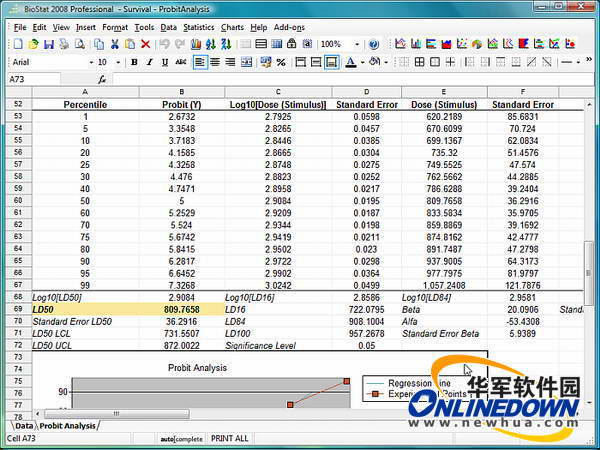The height and width of the screenshot is (450, 600).
Task: Click the Percentile header cell
Action: click(85, 104)
